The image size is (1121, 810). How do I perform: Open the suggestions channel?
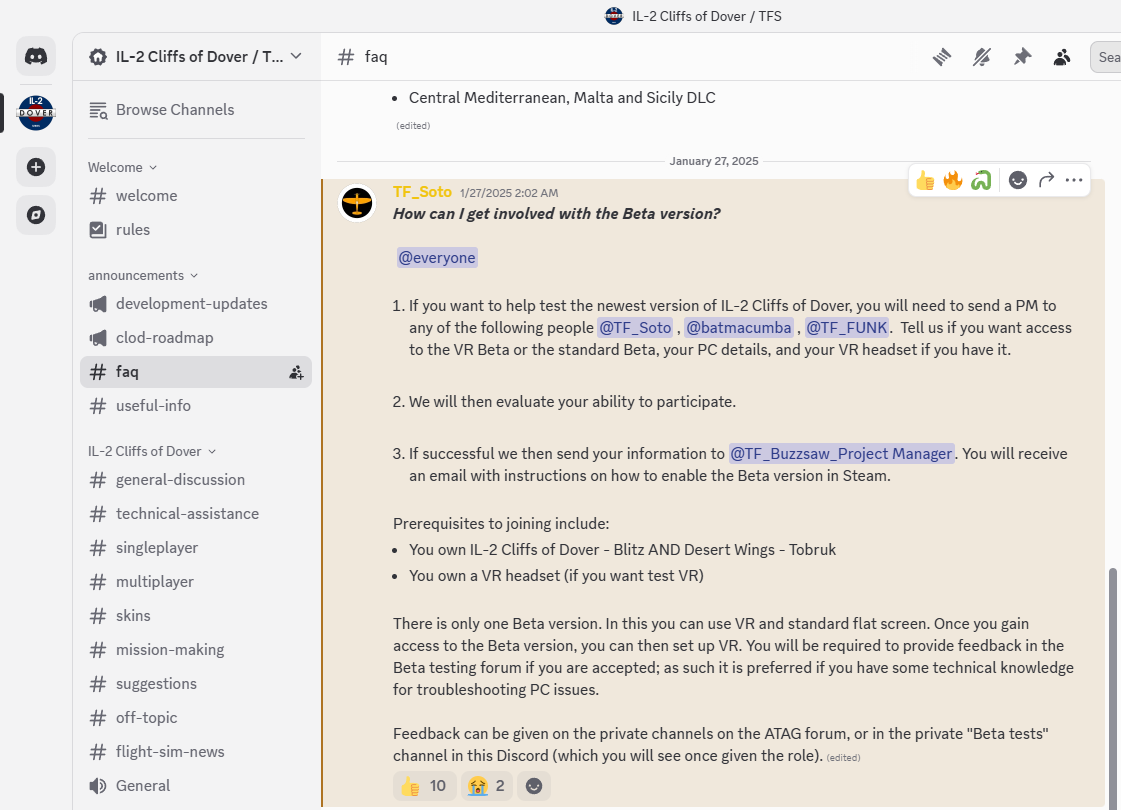pos(196,683)
